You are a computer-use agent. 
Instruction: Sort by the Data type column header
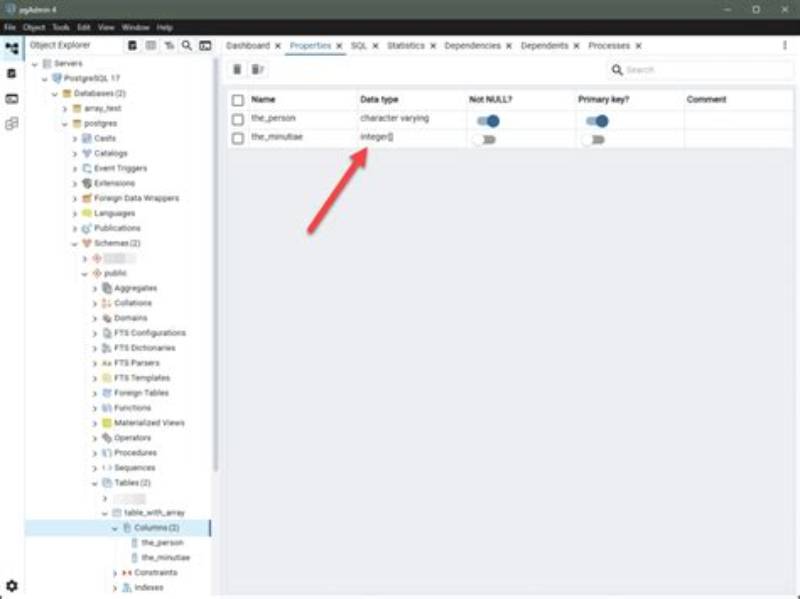379,99
